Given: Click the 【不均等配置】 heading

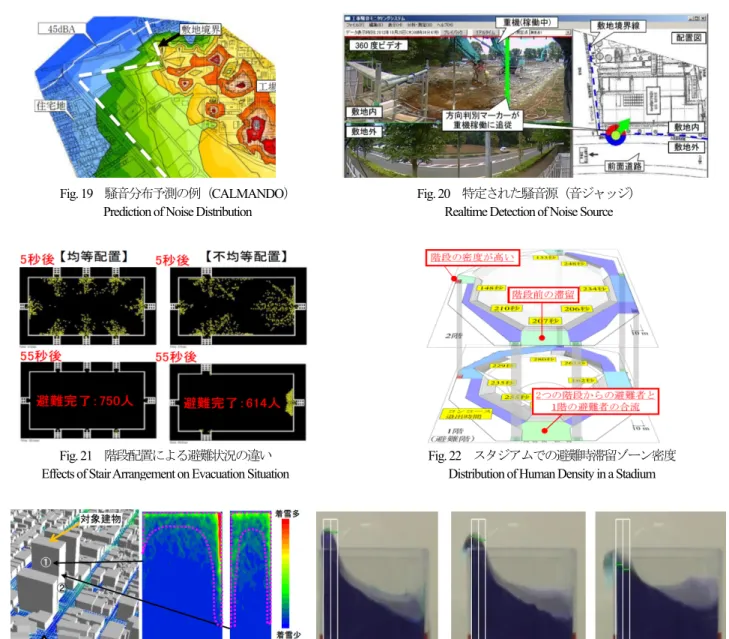Looking at the screenshot, I should [245, 257].
